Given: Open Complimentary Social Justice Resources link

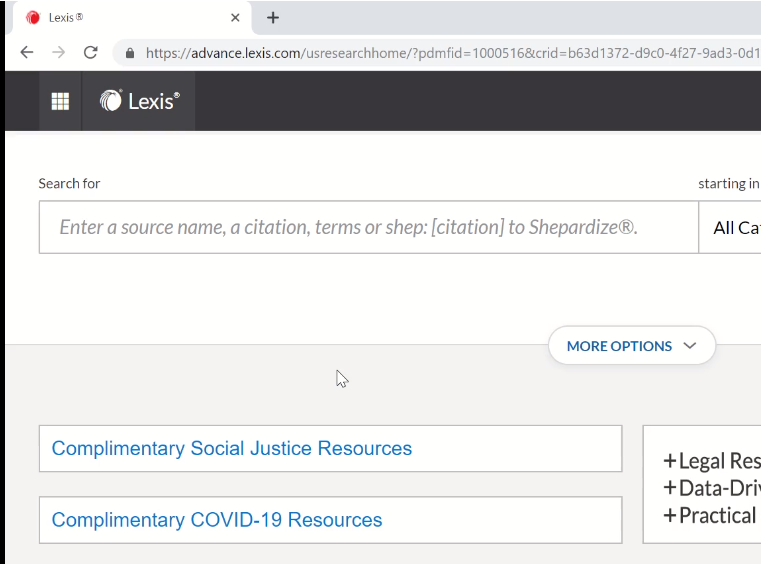Looking at the screenshot, I should tap(232, 448).
